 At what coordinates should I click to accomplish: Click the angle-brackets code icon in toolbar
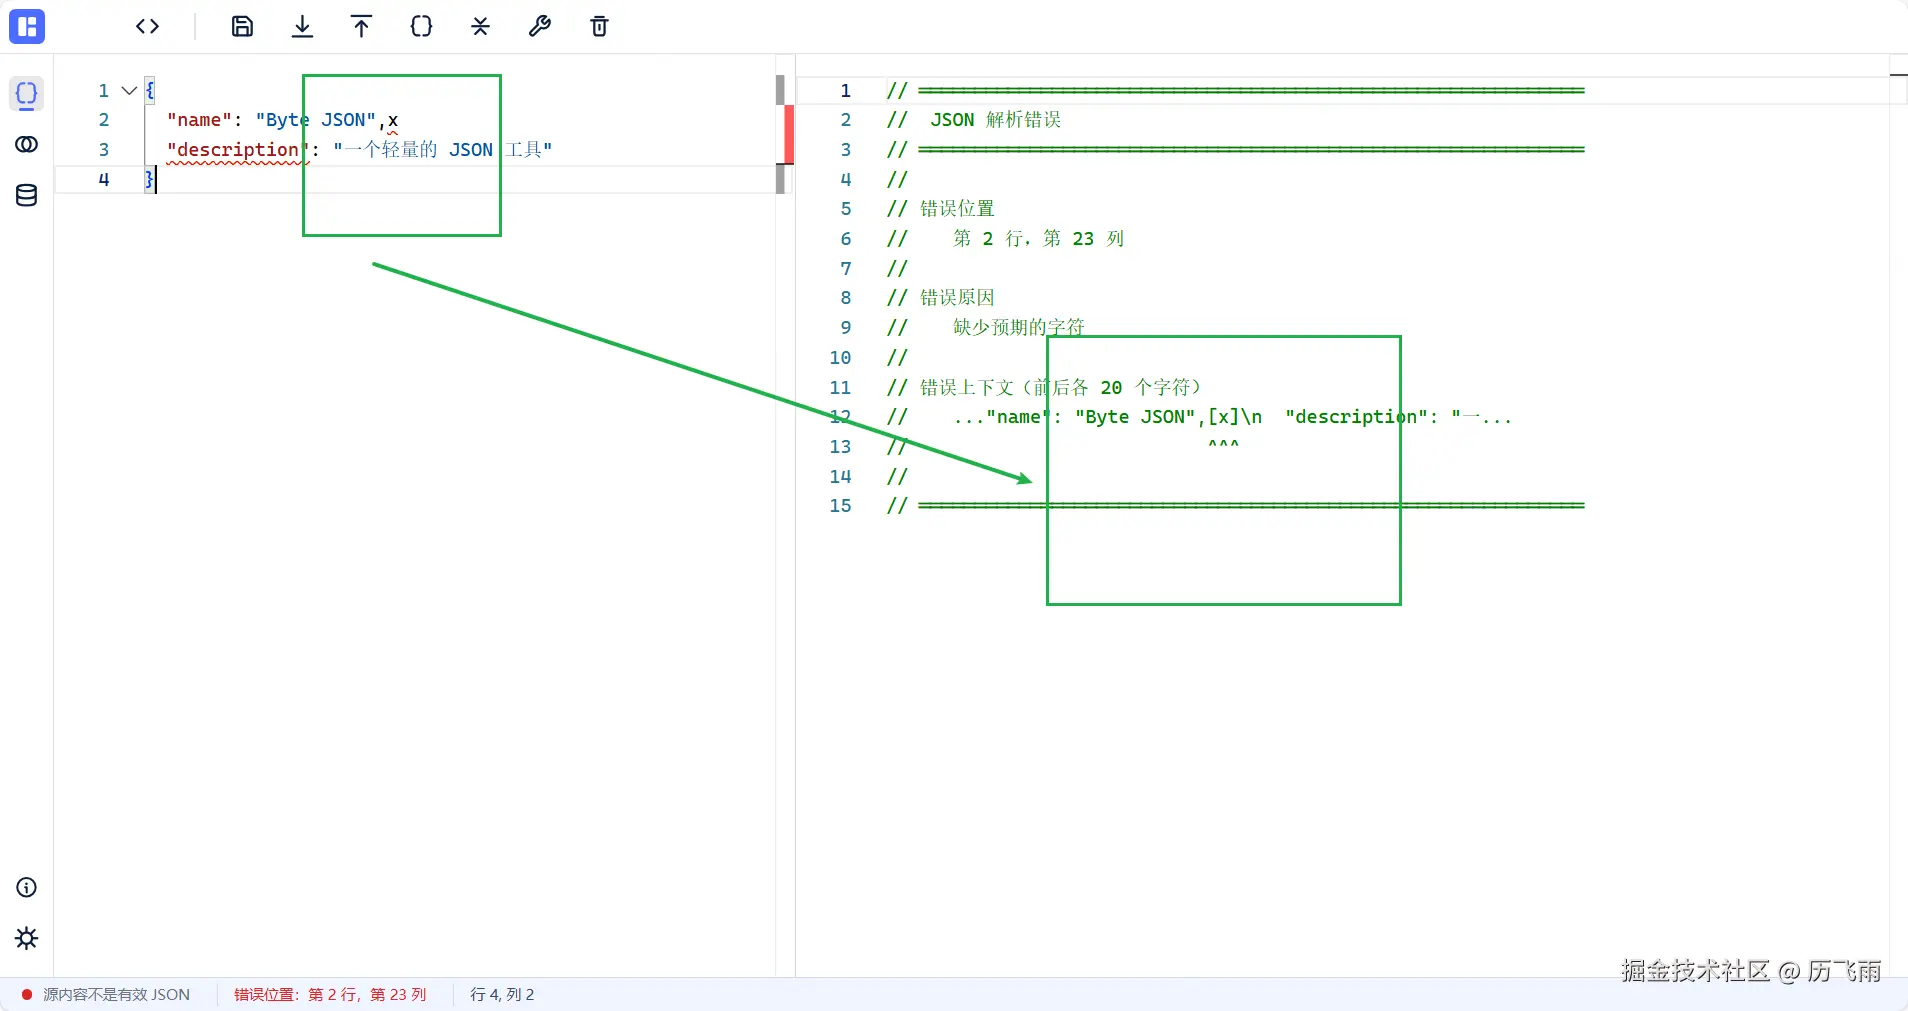(x=148, y=27)
